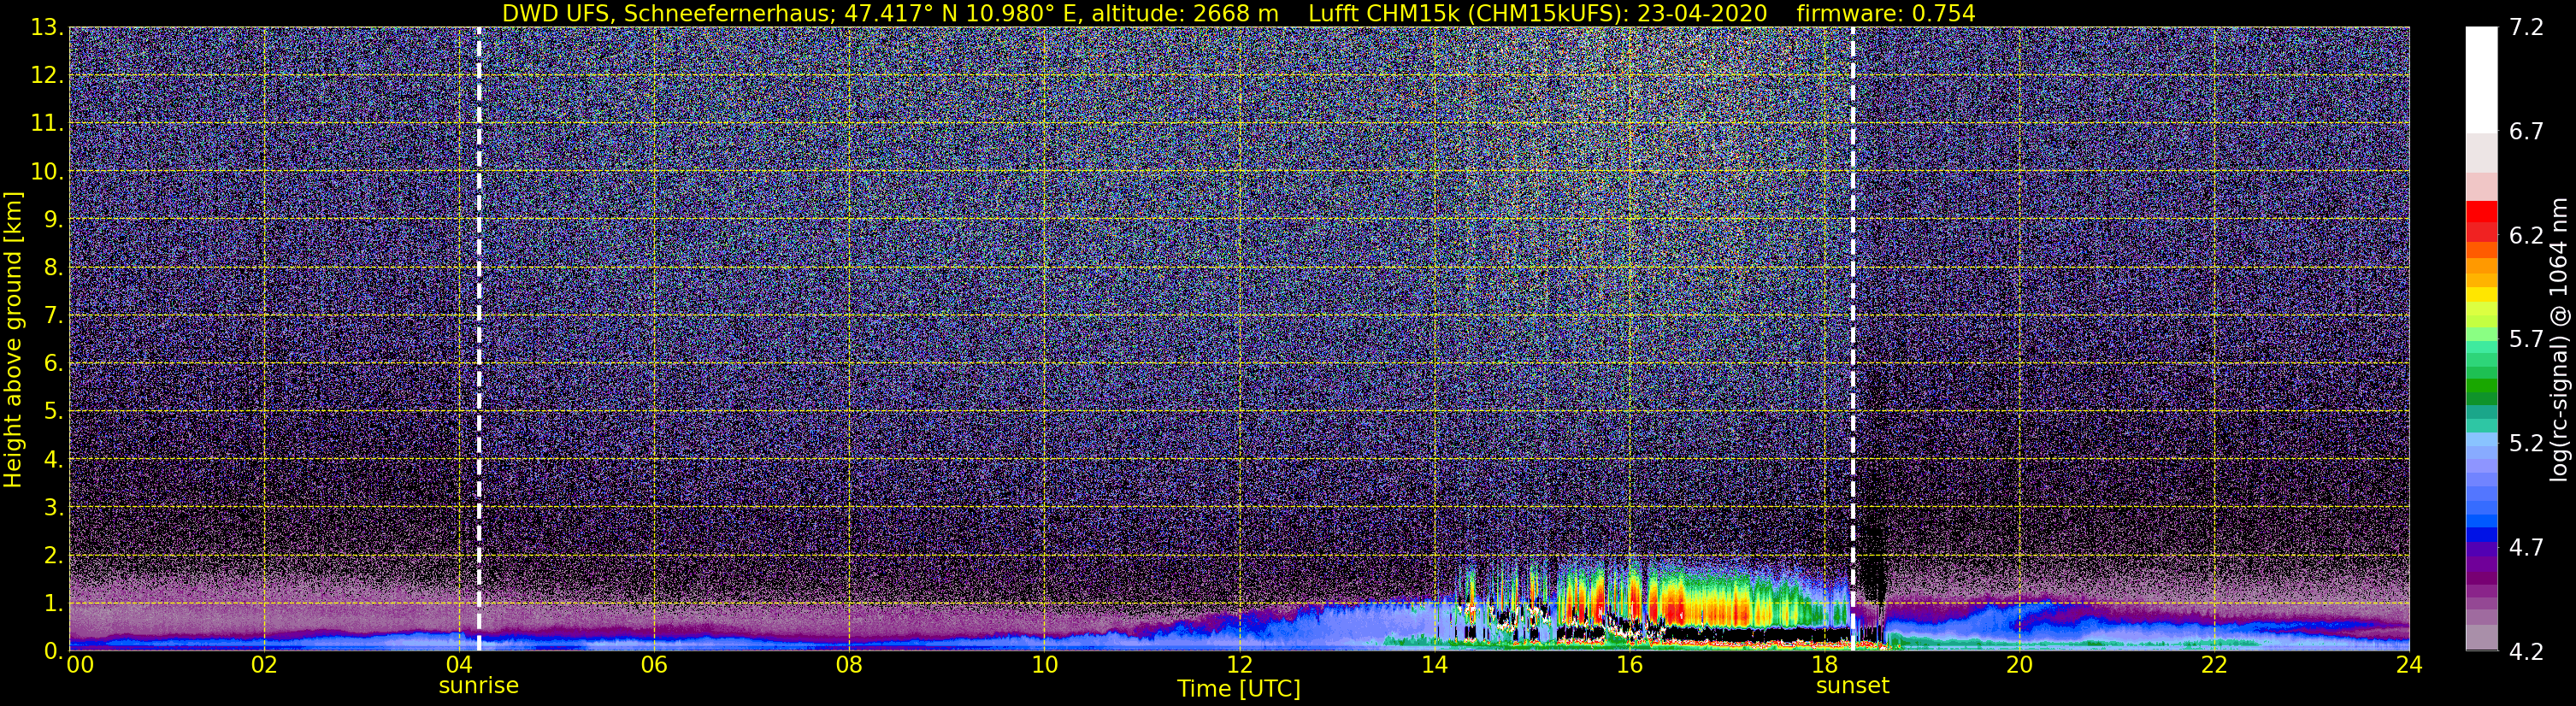Click the colorbar label 'log(rc-signal) @ 1064 nm'

[2558, 339]
